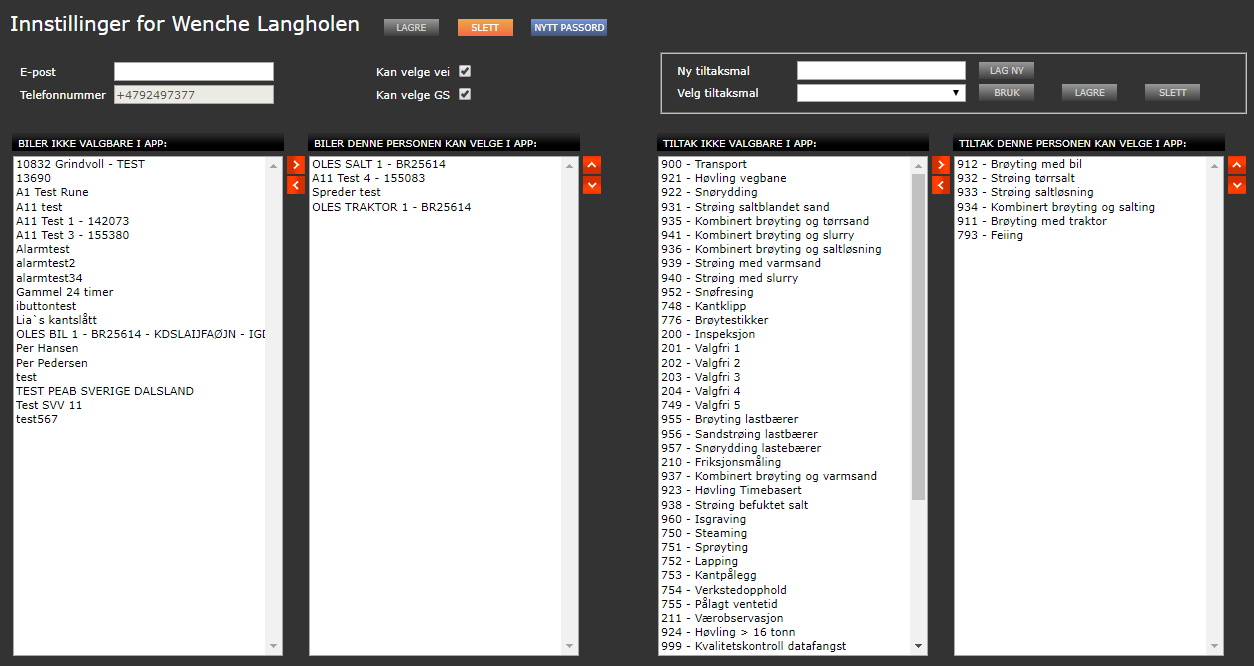Select 'alarmtest34' vehicle
This screenshot has width=1254, height=666.
click(140, 278)
